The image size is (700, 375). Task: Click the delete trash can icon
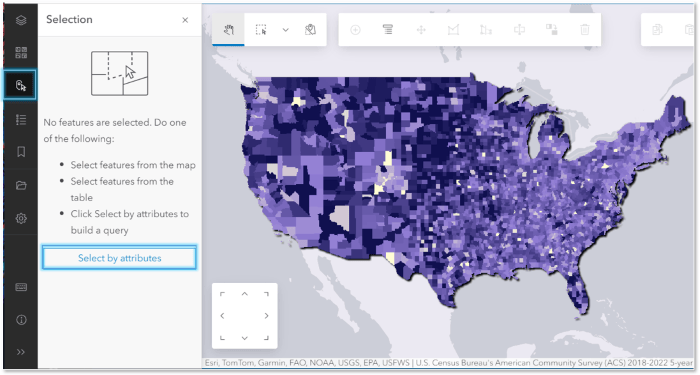pyautogui.click(x=584, y=30)
